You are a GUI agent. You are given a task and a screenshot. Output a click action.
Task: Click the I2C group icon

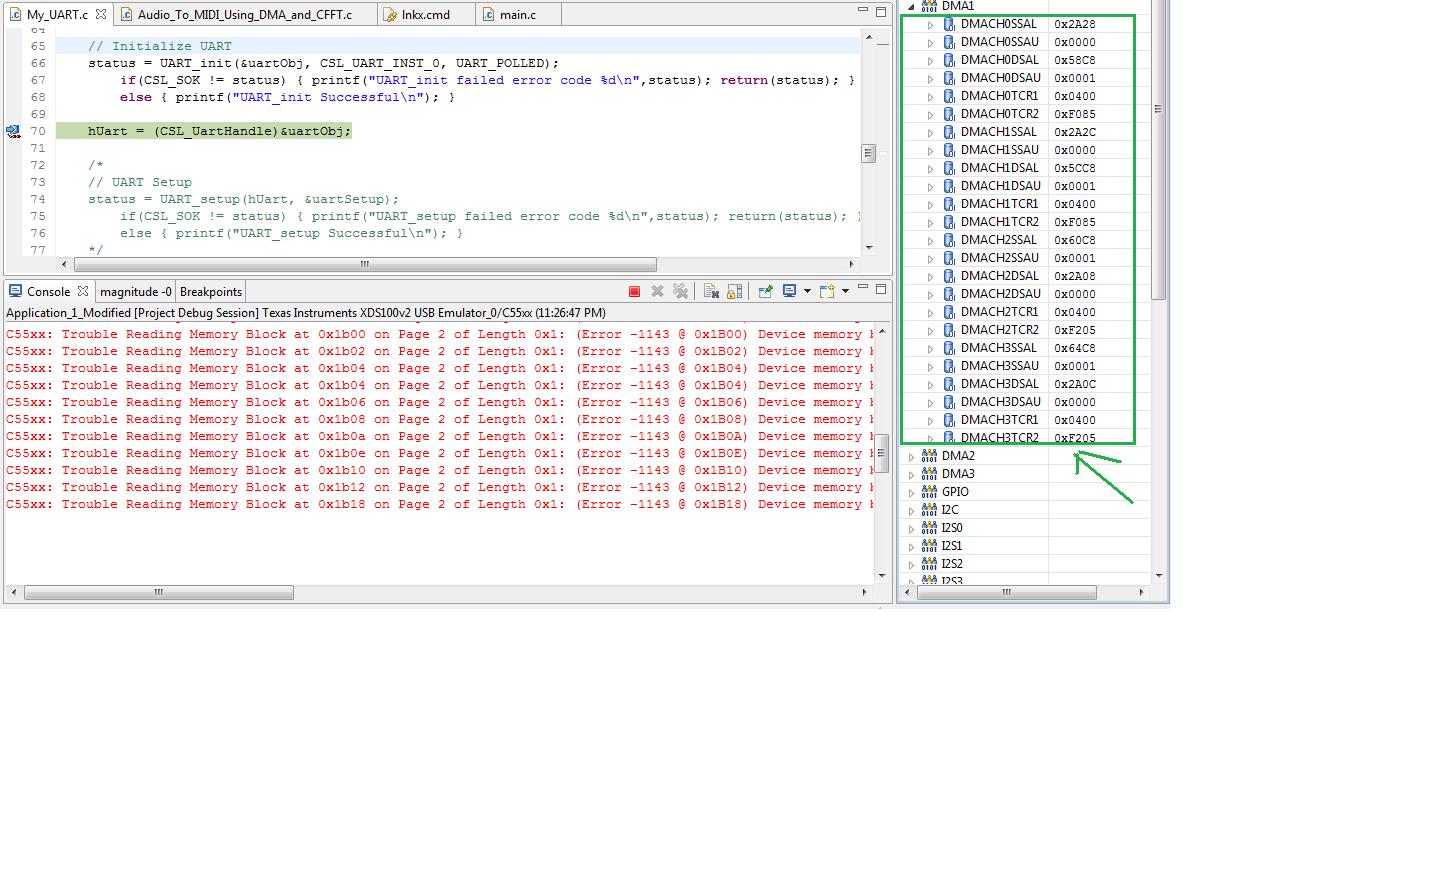[x=929, y=510]
